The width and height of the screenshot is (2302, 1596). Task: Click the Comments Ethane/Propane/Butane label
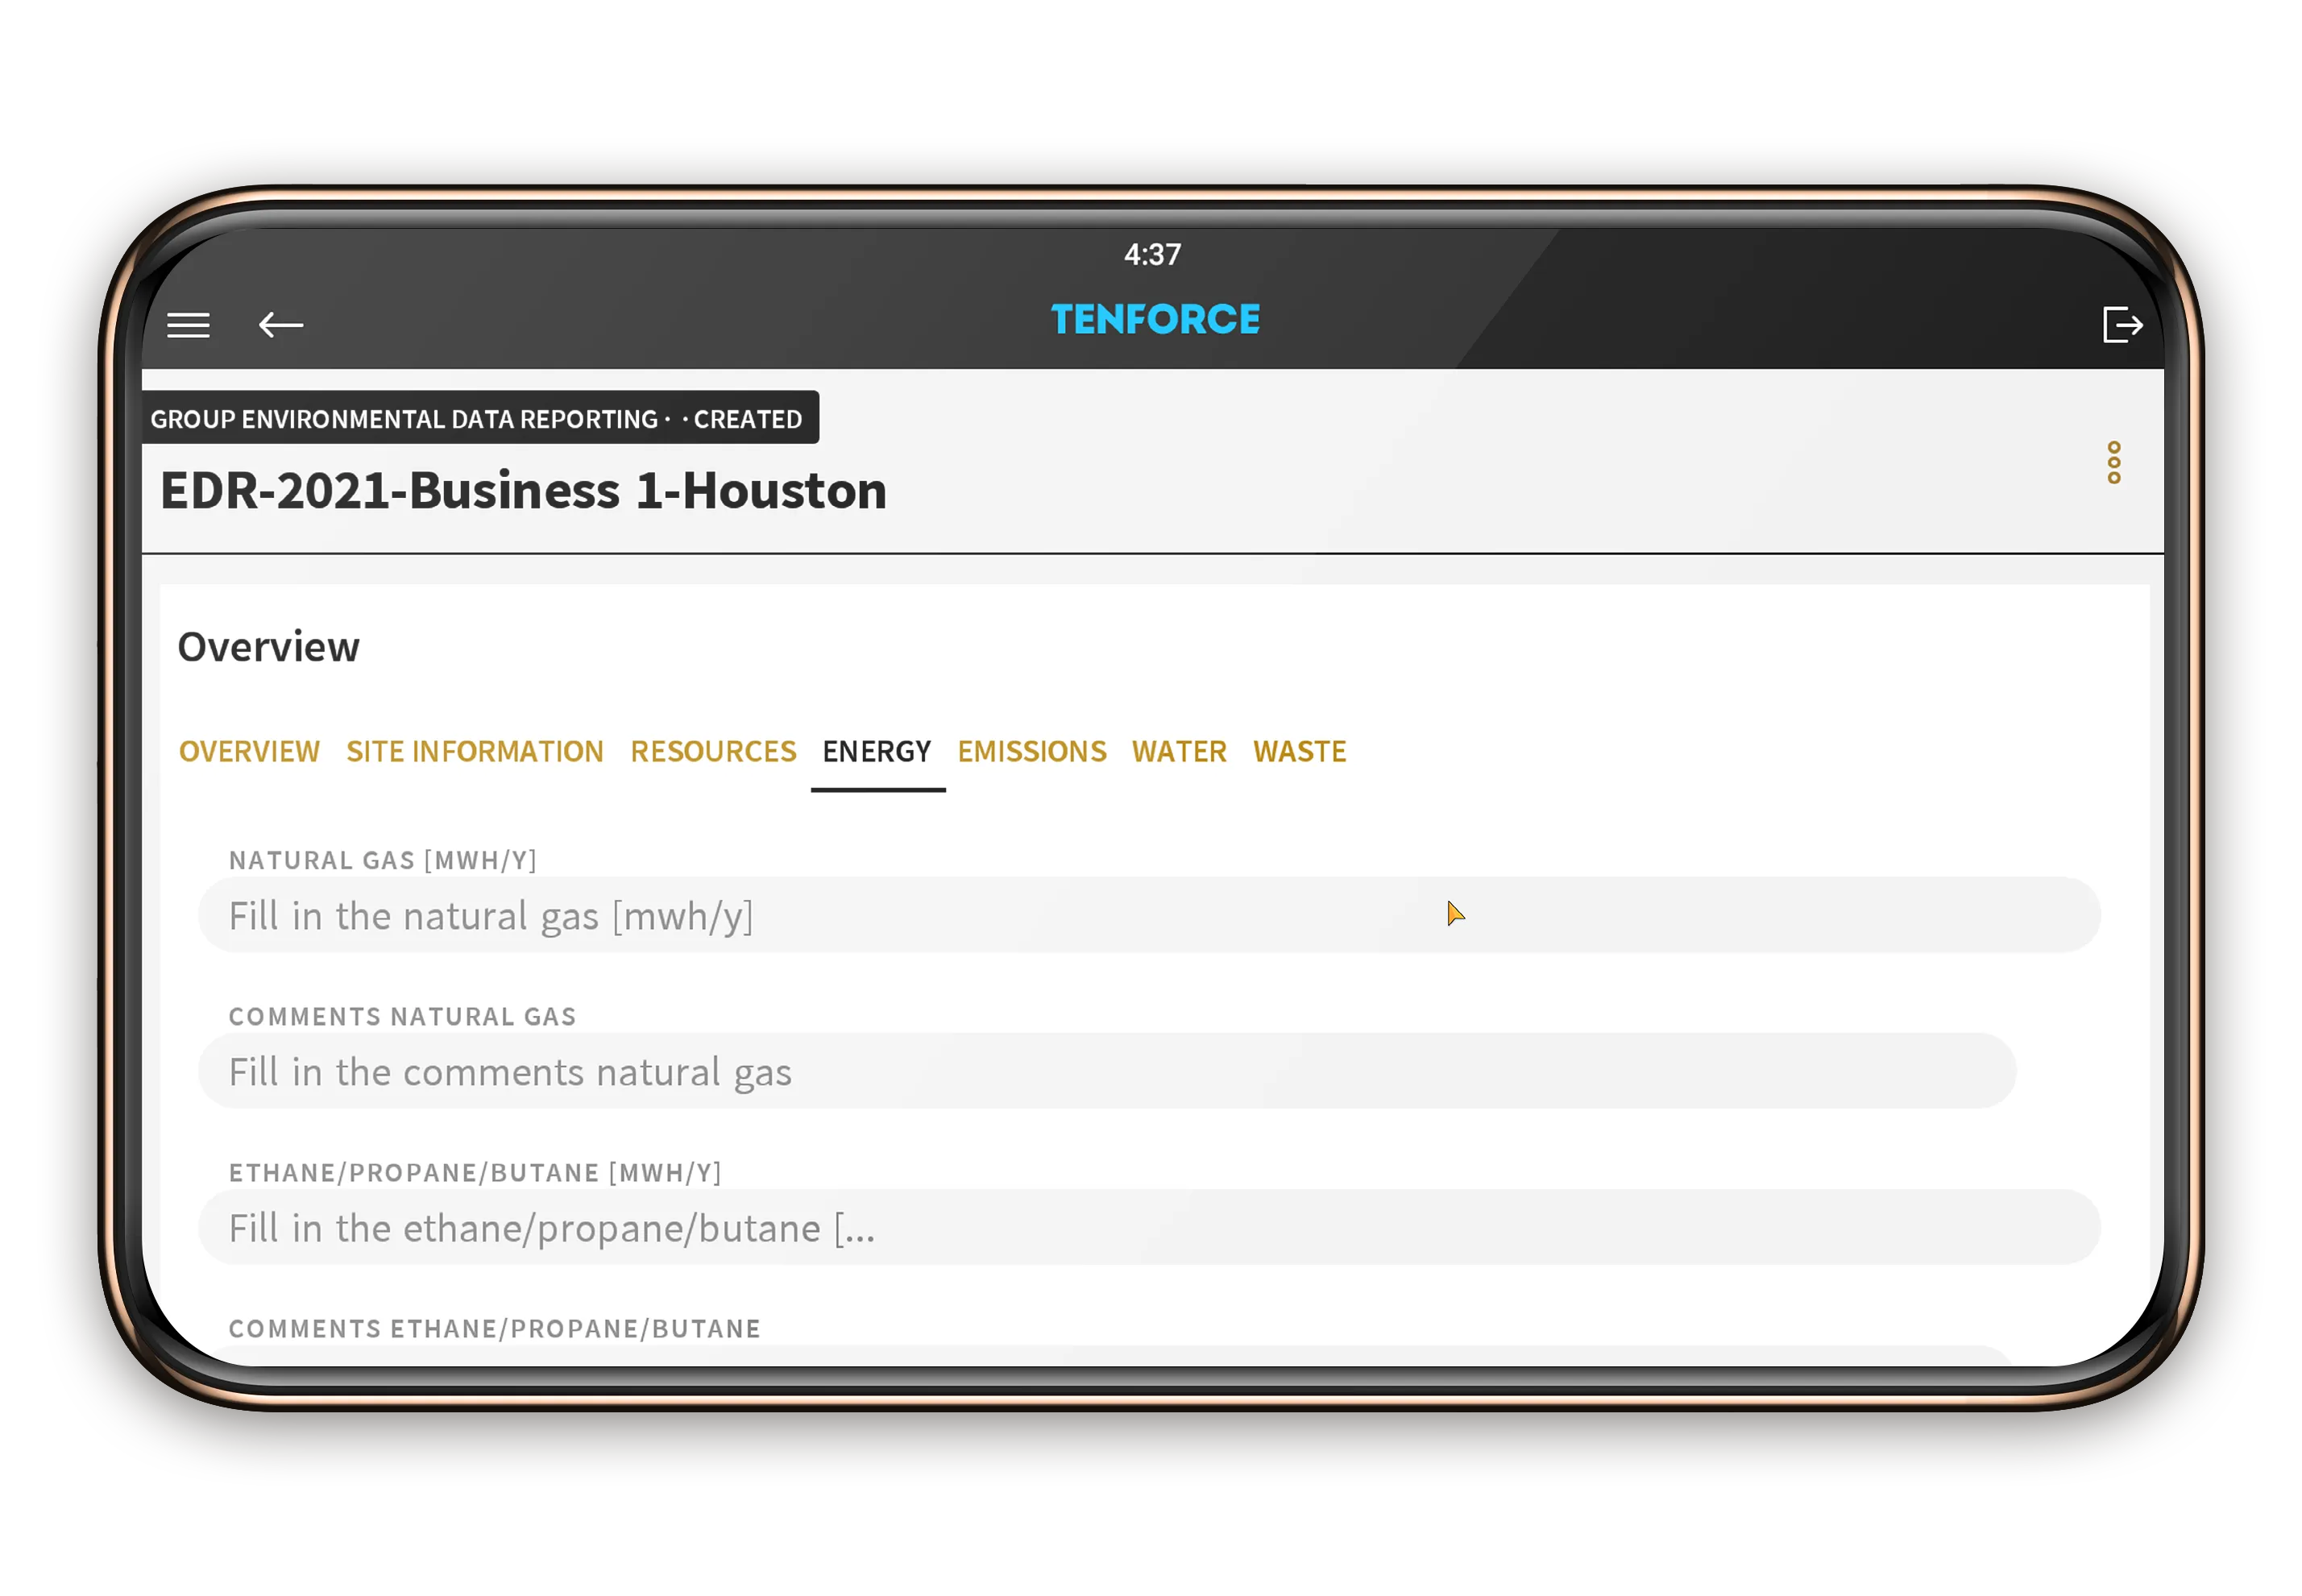[x=494, y=1328]
